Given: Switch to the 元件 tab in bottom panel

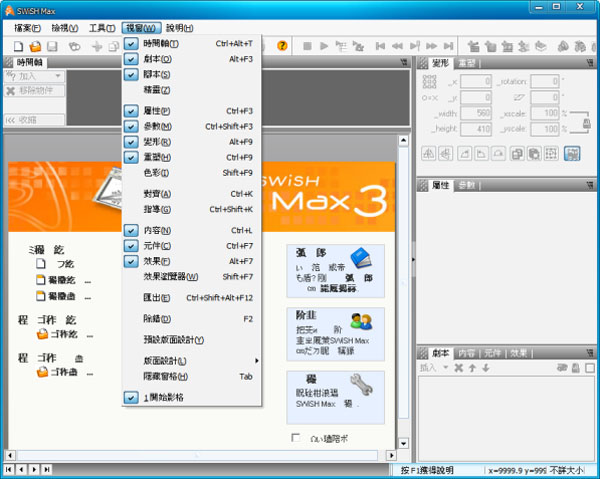Looking at the screenshot, I should click(492, 353).
